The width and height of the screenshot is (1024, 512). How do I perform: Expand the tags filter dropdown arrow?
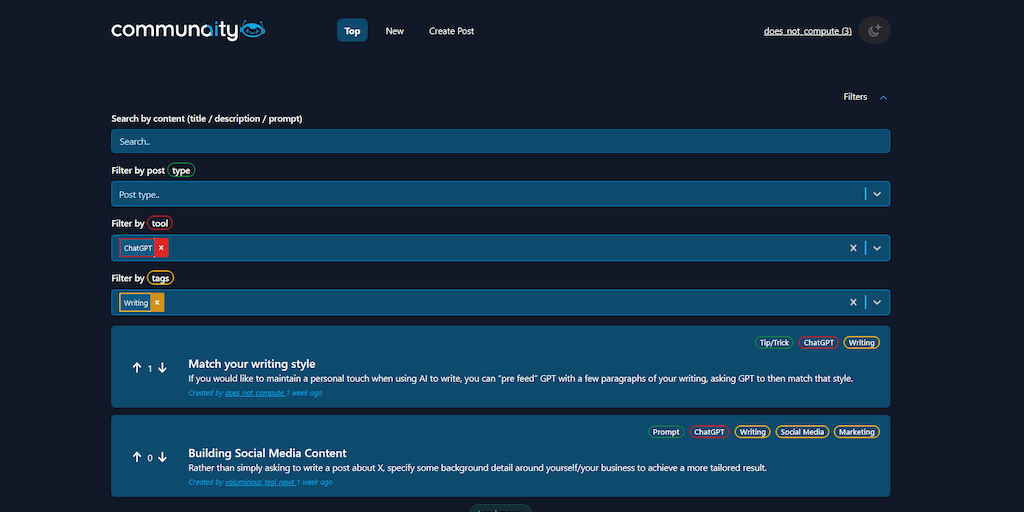pyautogui.click(x=877, y=302)
